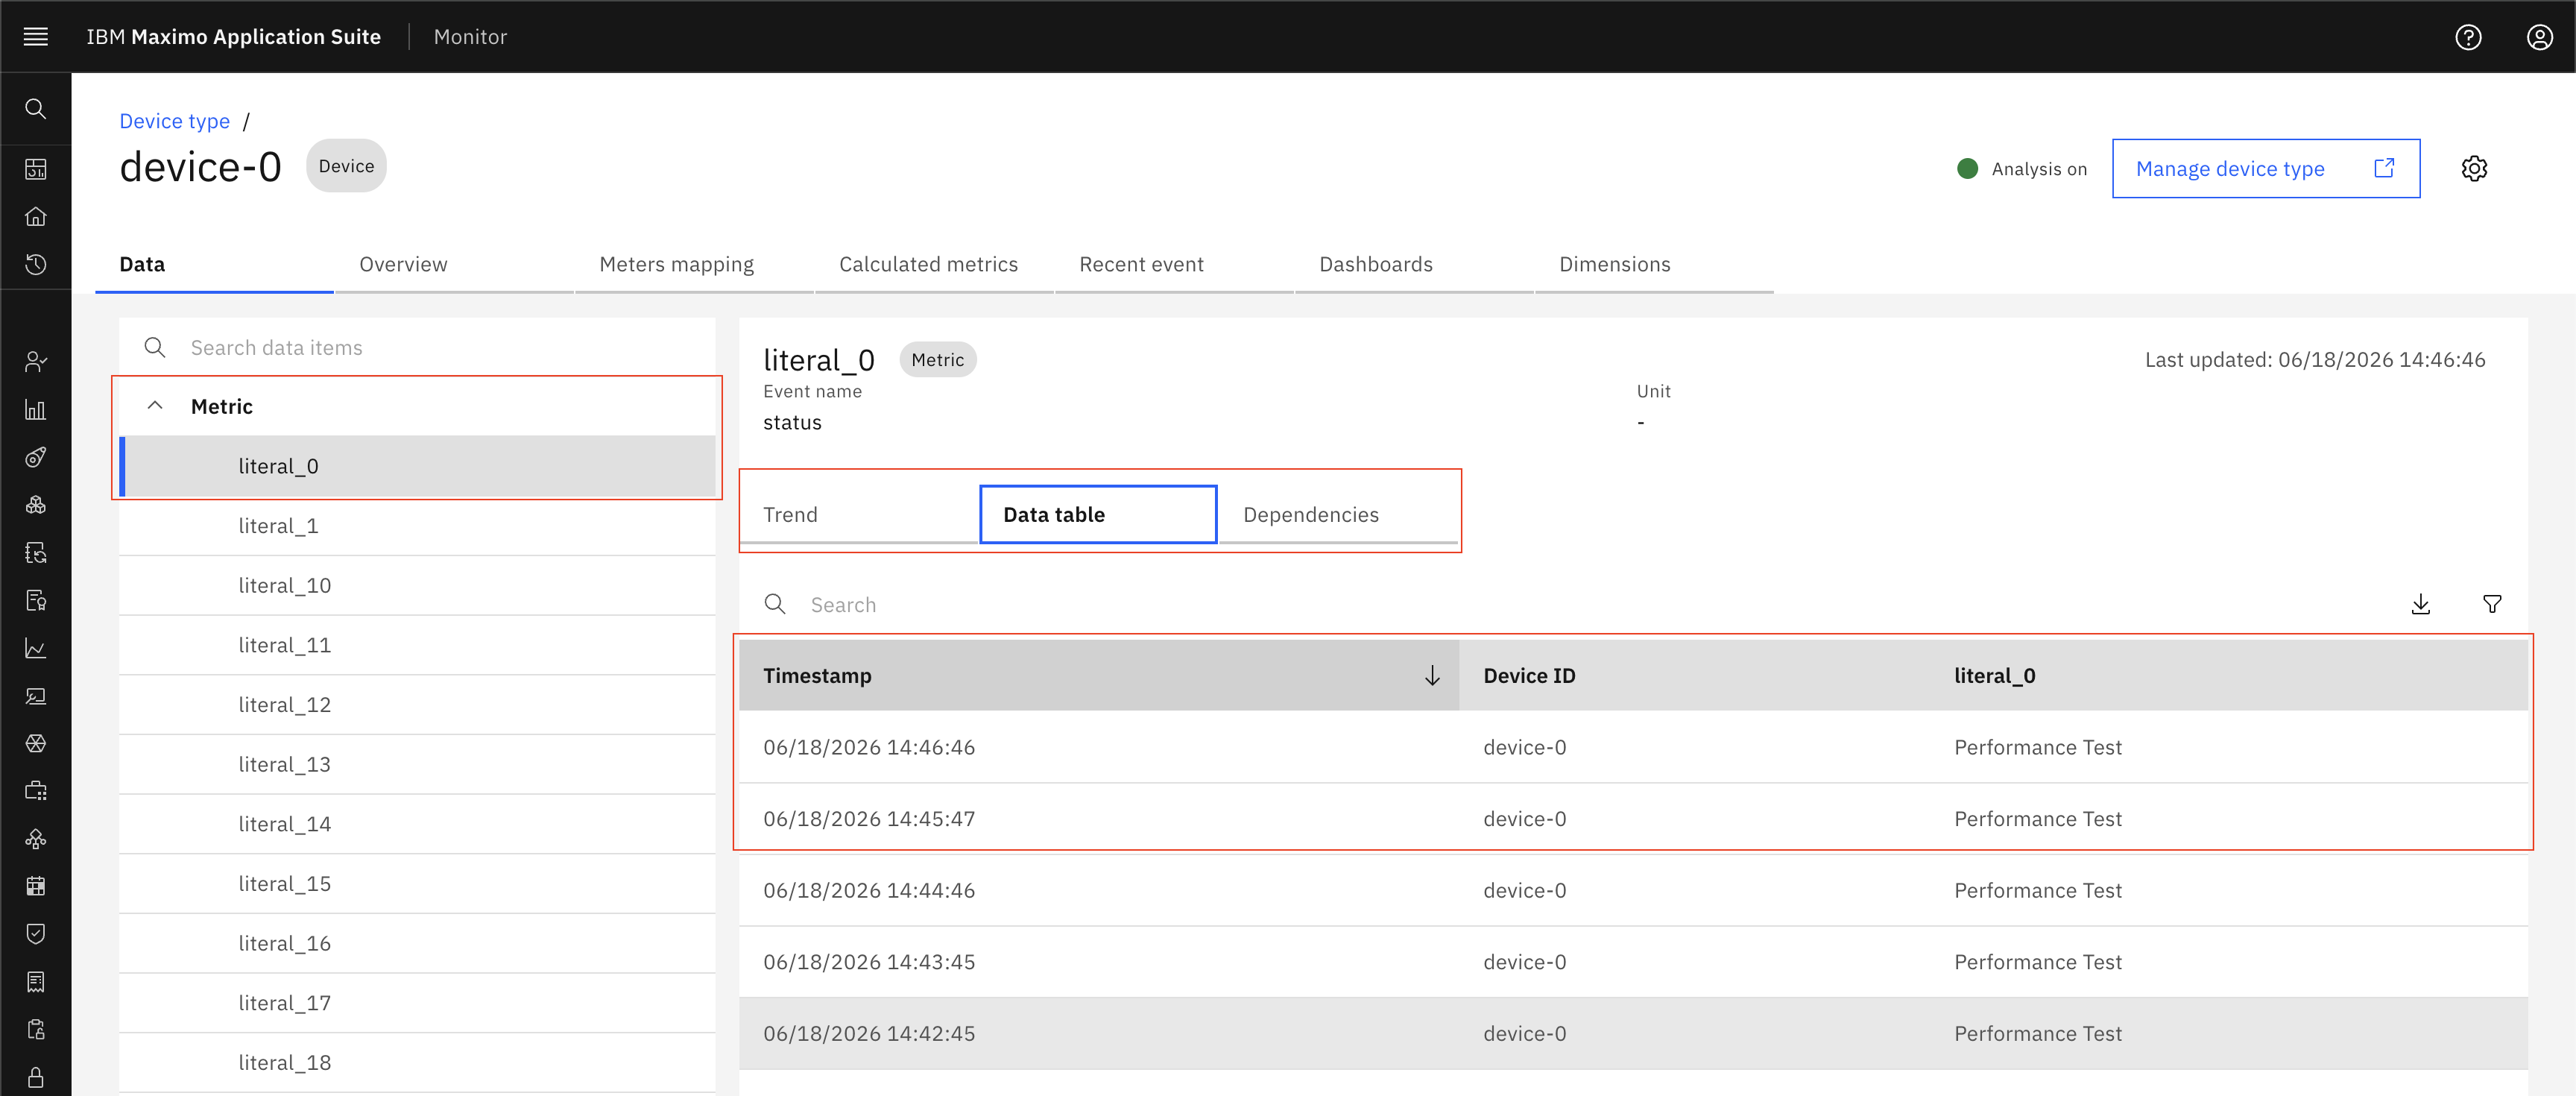Sort by Timestamp column arrow
This screenshot has width=2576, height=1096.
point(1432,676)
